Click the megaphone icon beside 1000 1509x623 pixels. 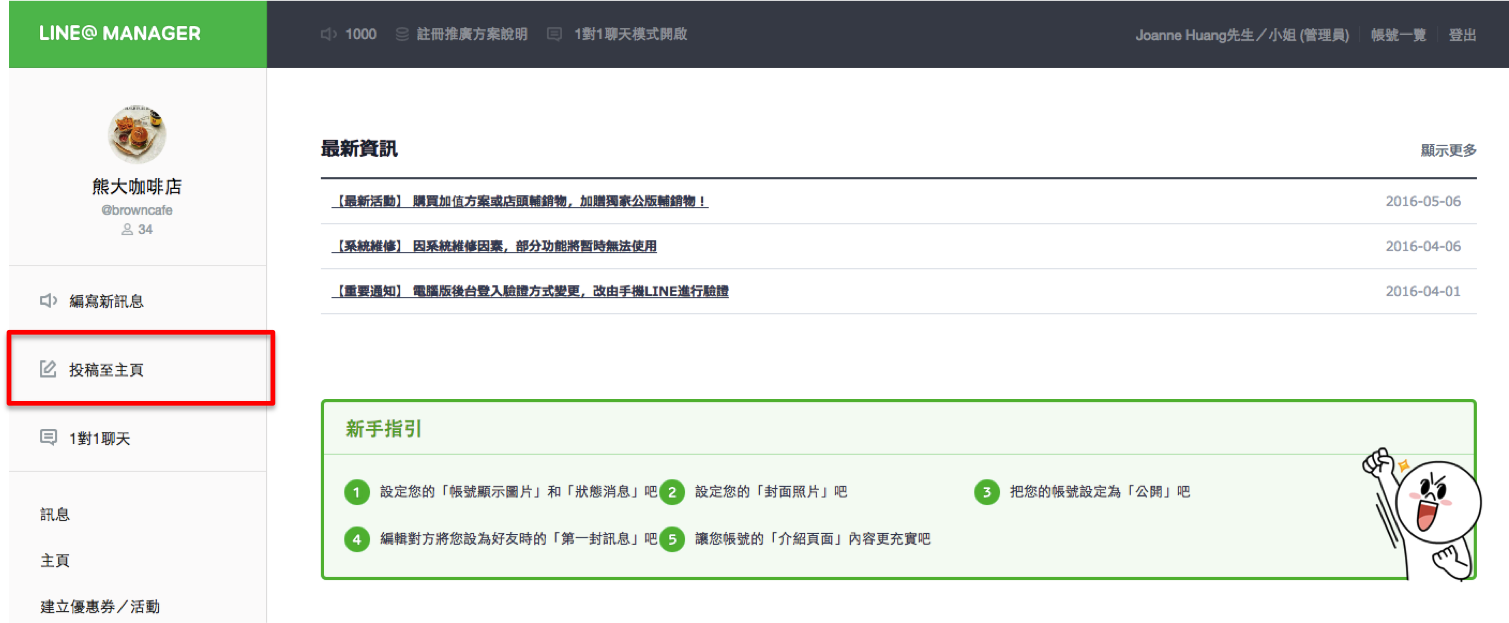tap(329, 34)
